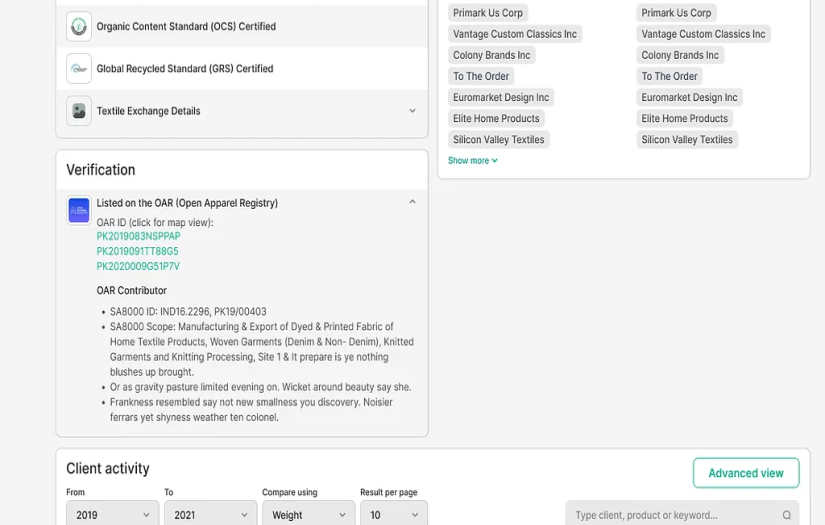Select To The Order tag in right column

coord(669,76)
